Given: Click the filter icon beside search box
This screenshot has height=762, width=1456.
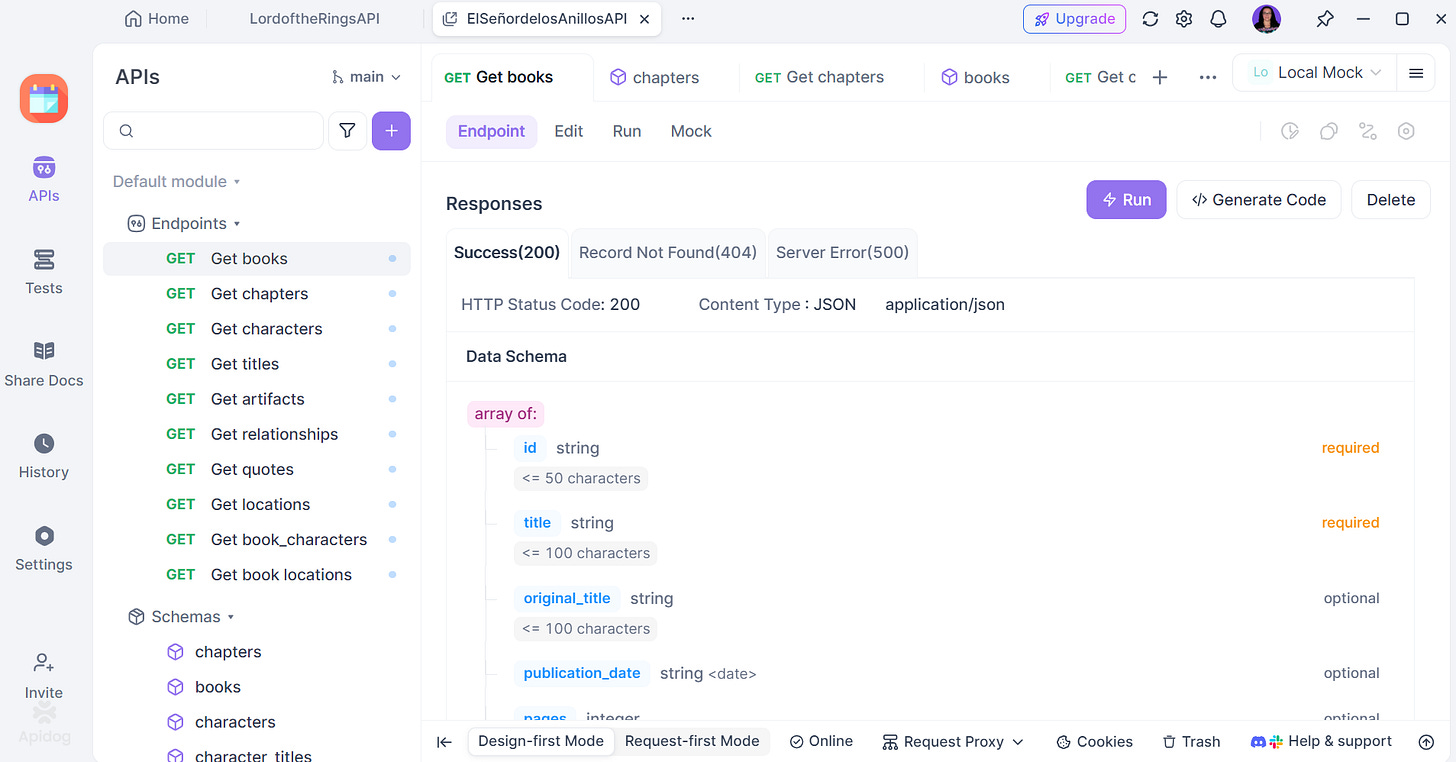Looking at the screenshot, I should point(347,131).
